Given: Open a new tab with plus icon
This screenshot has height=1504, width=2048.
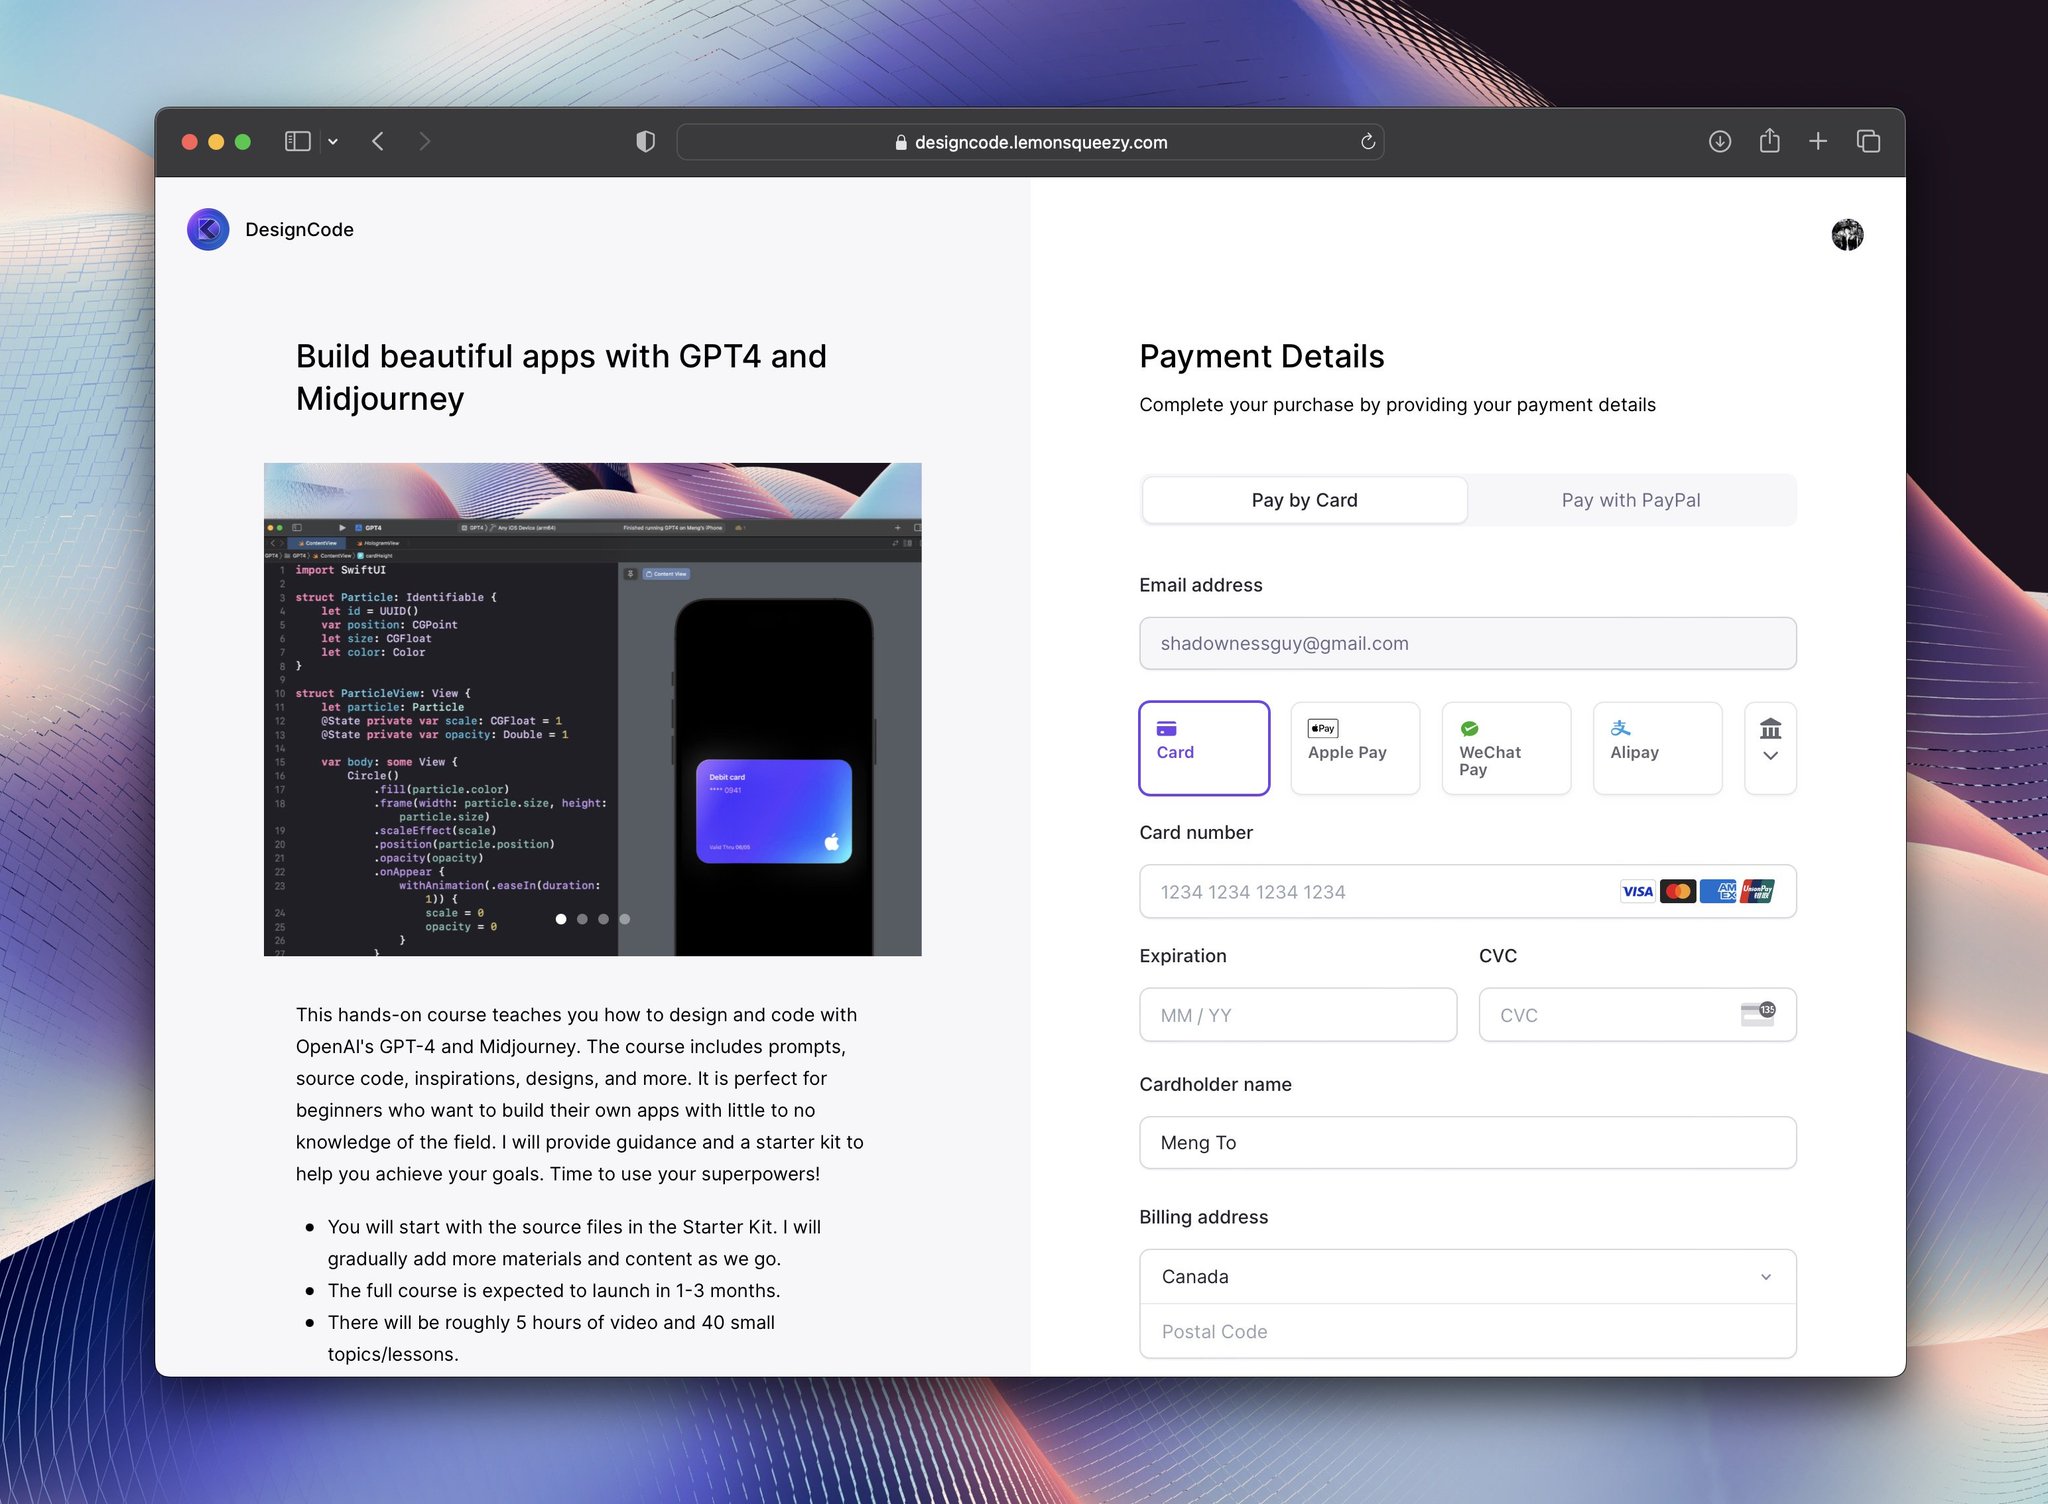Looking at the screenshot, I should pyautogui.click(x=1818, y=142).
